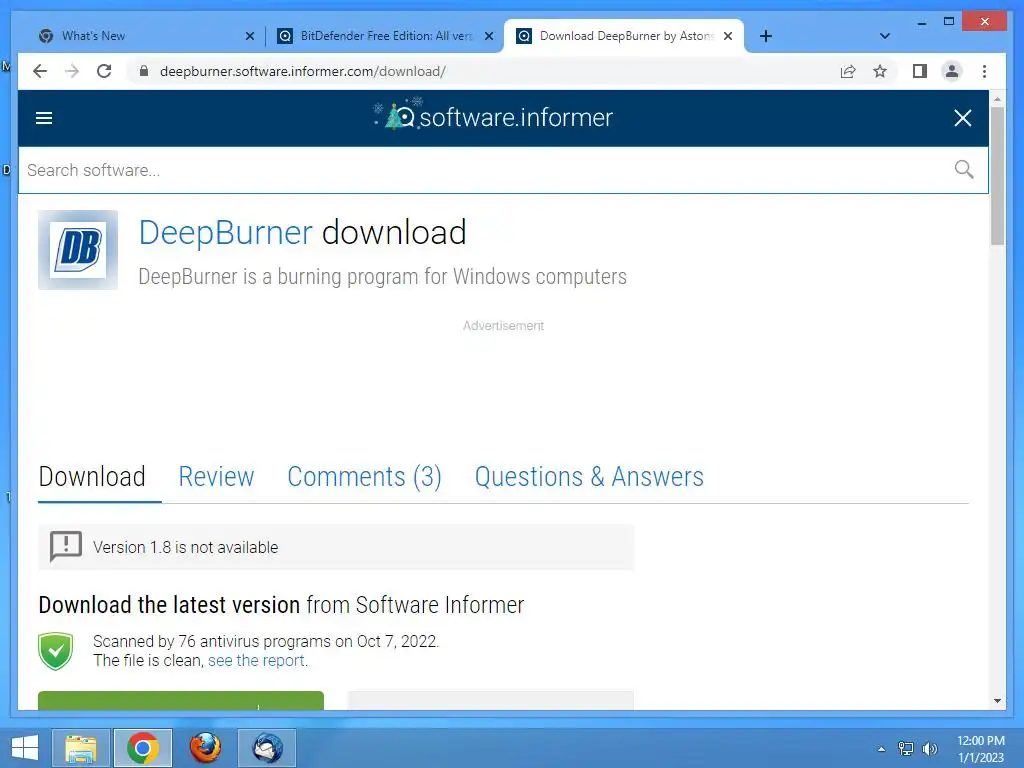
Task: Click the network tray icon
Action: [x=906, y=749]
